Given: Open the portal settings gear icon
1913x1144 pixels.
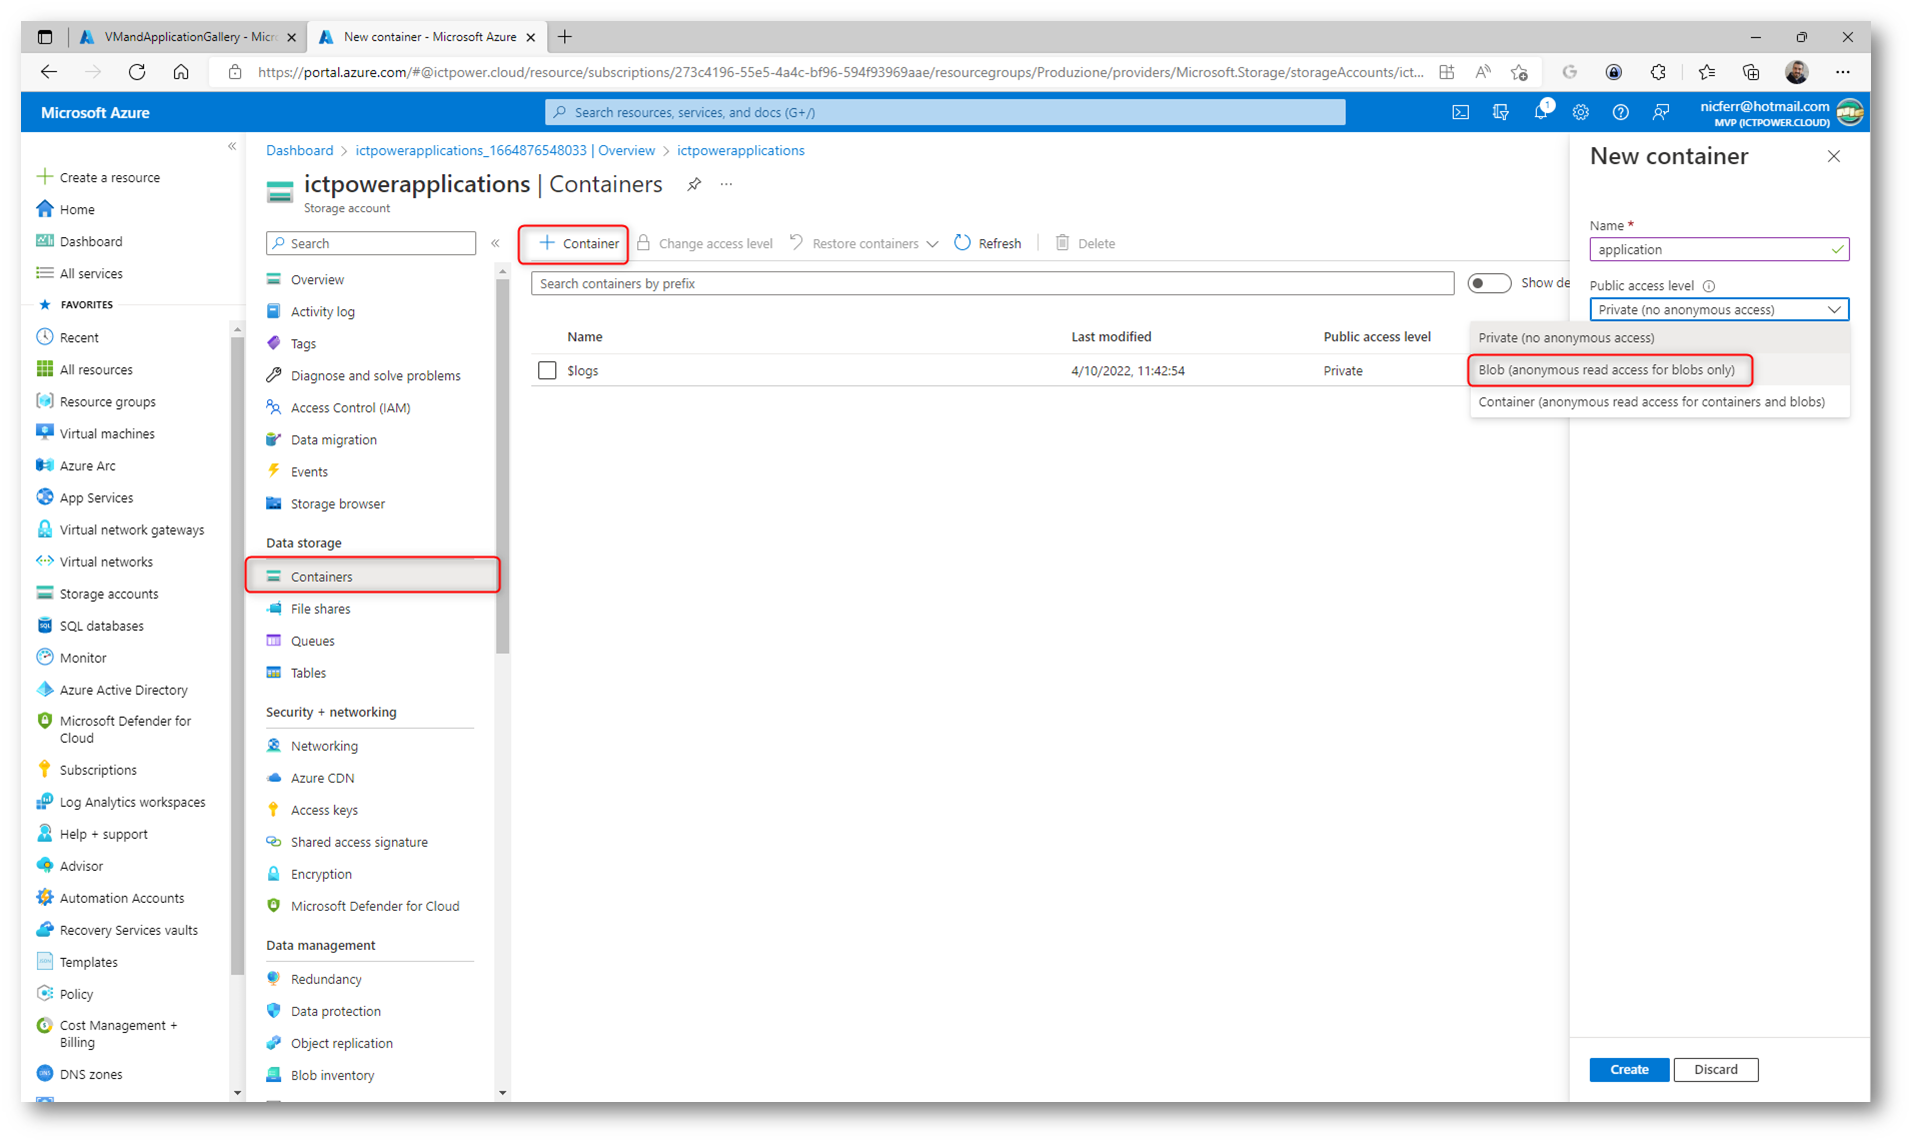Looking at the screenshot, I should point(1580,113).
